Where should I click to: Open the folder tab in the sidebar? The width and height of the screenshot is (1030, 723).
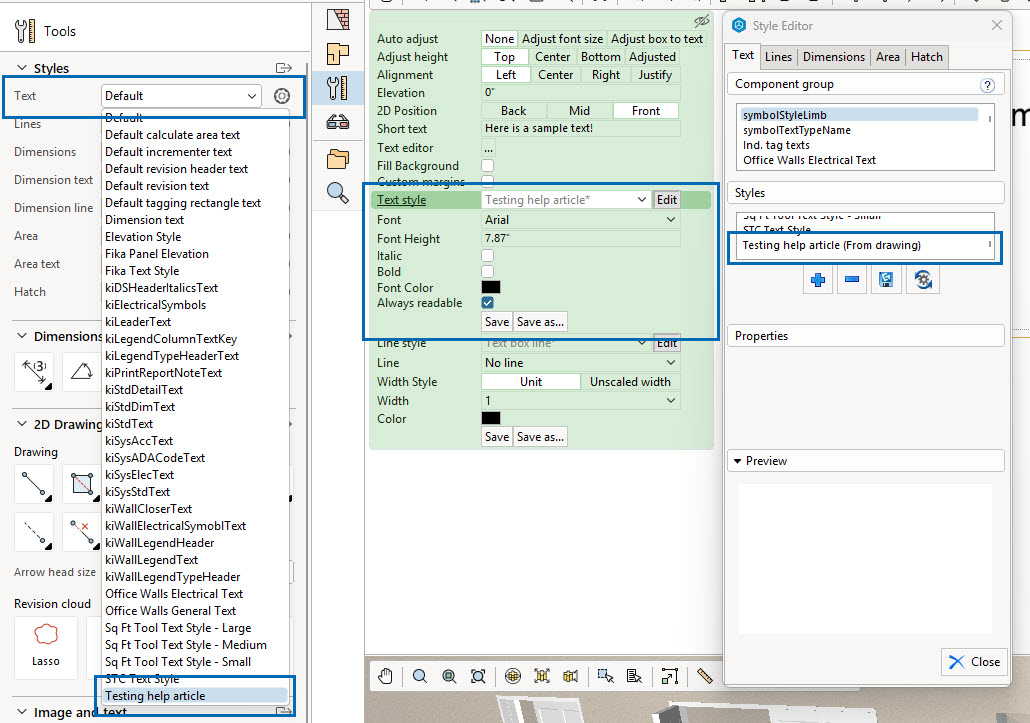point(338,159)
